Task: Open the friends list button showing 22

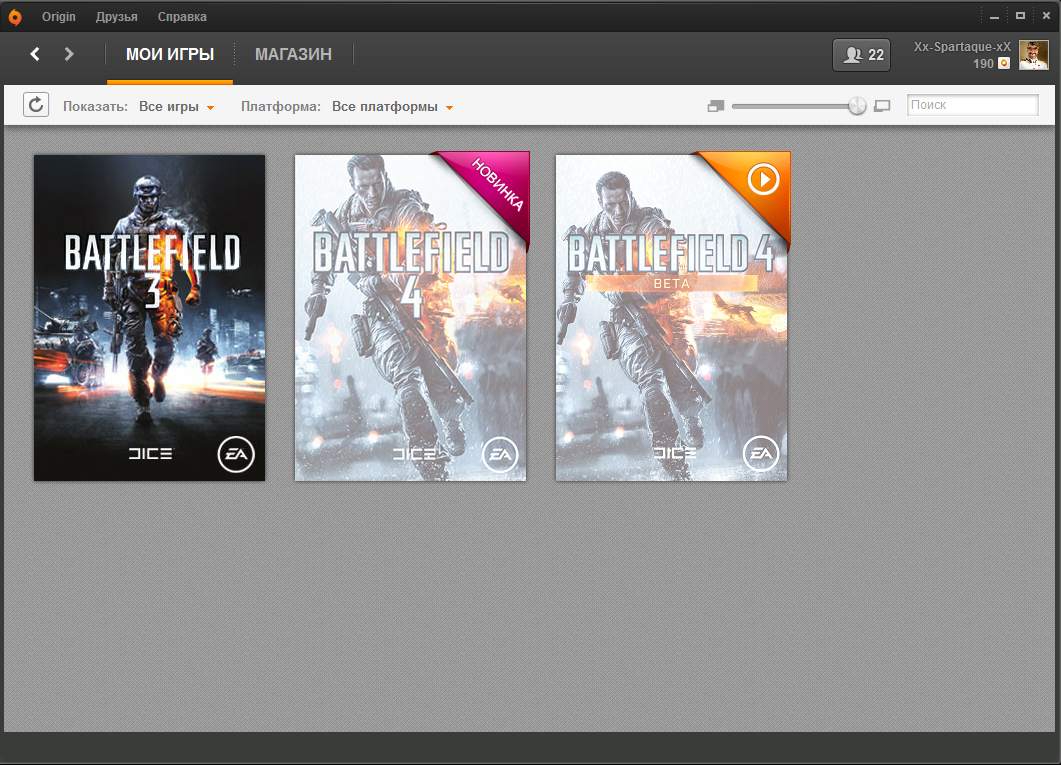Action: (x=861, y=55)
